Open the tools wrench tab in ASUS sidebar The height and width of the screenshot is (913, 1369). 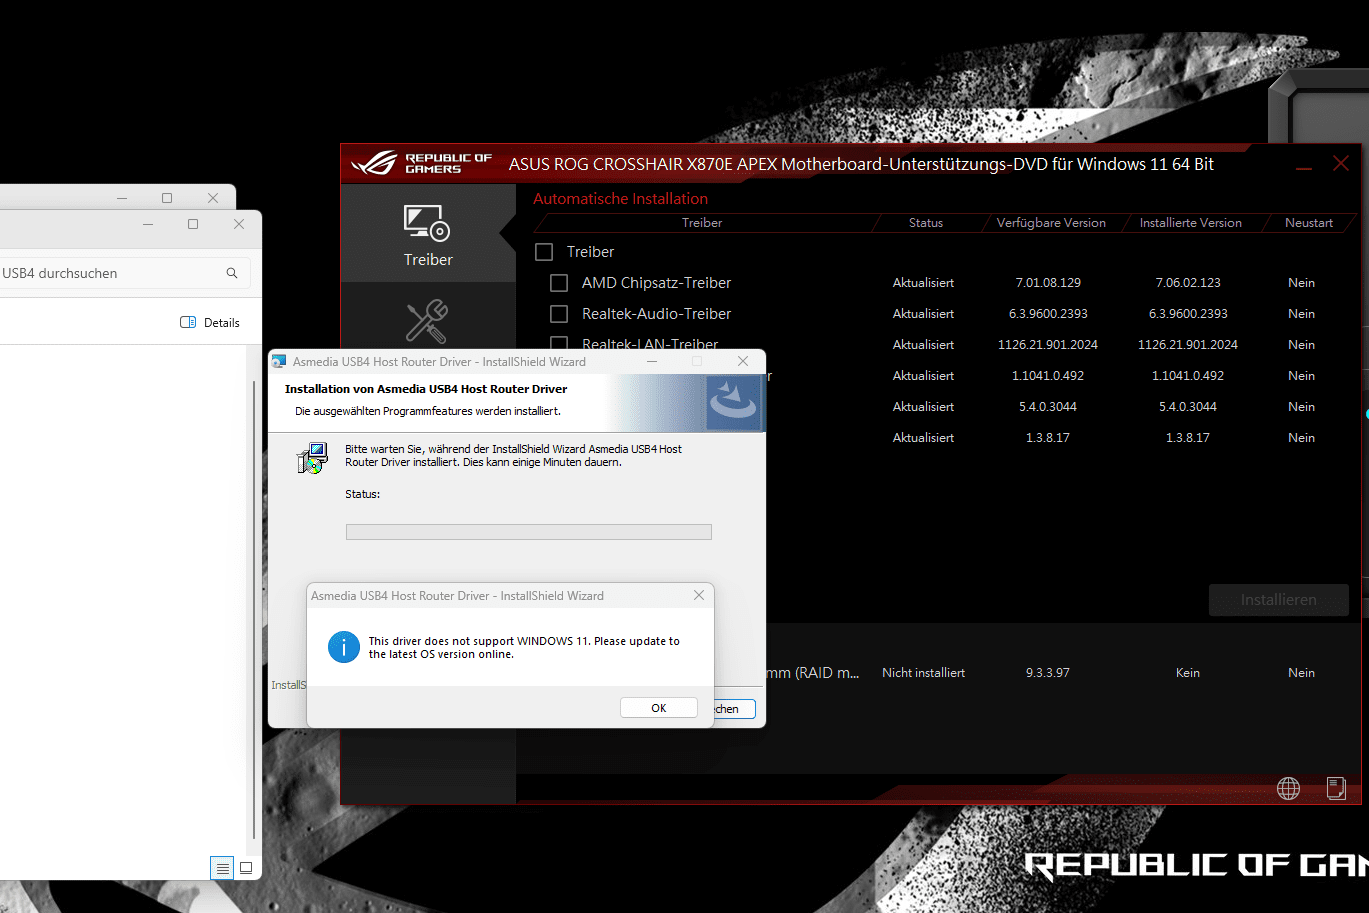(x=427, y=322)
